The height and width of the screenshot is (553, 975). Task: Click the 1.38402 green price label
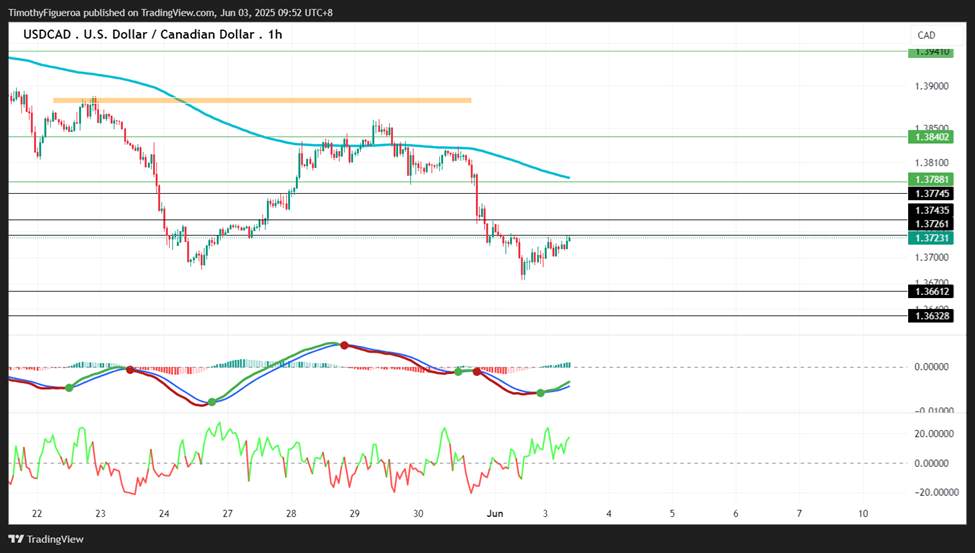930,137
